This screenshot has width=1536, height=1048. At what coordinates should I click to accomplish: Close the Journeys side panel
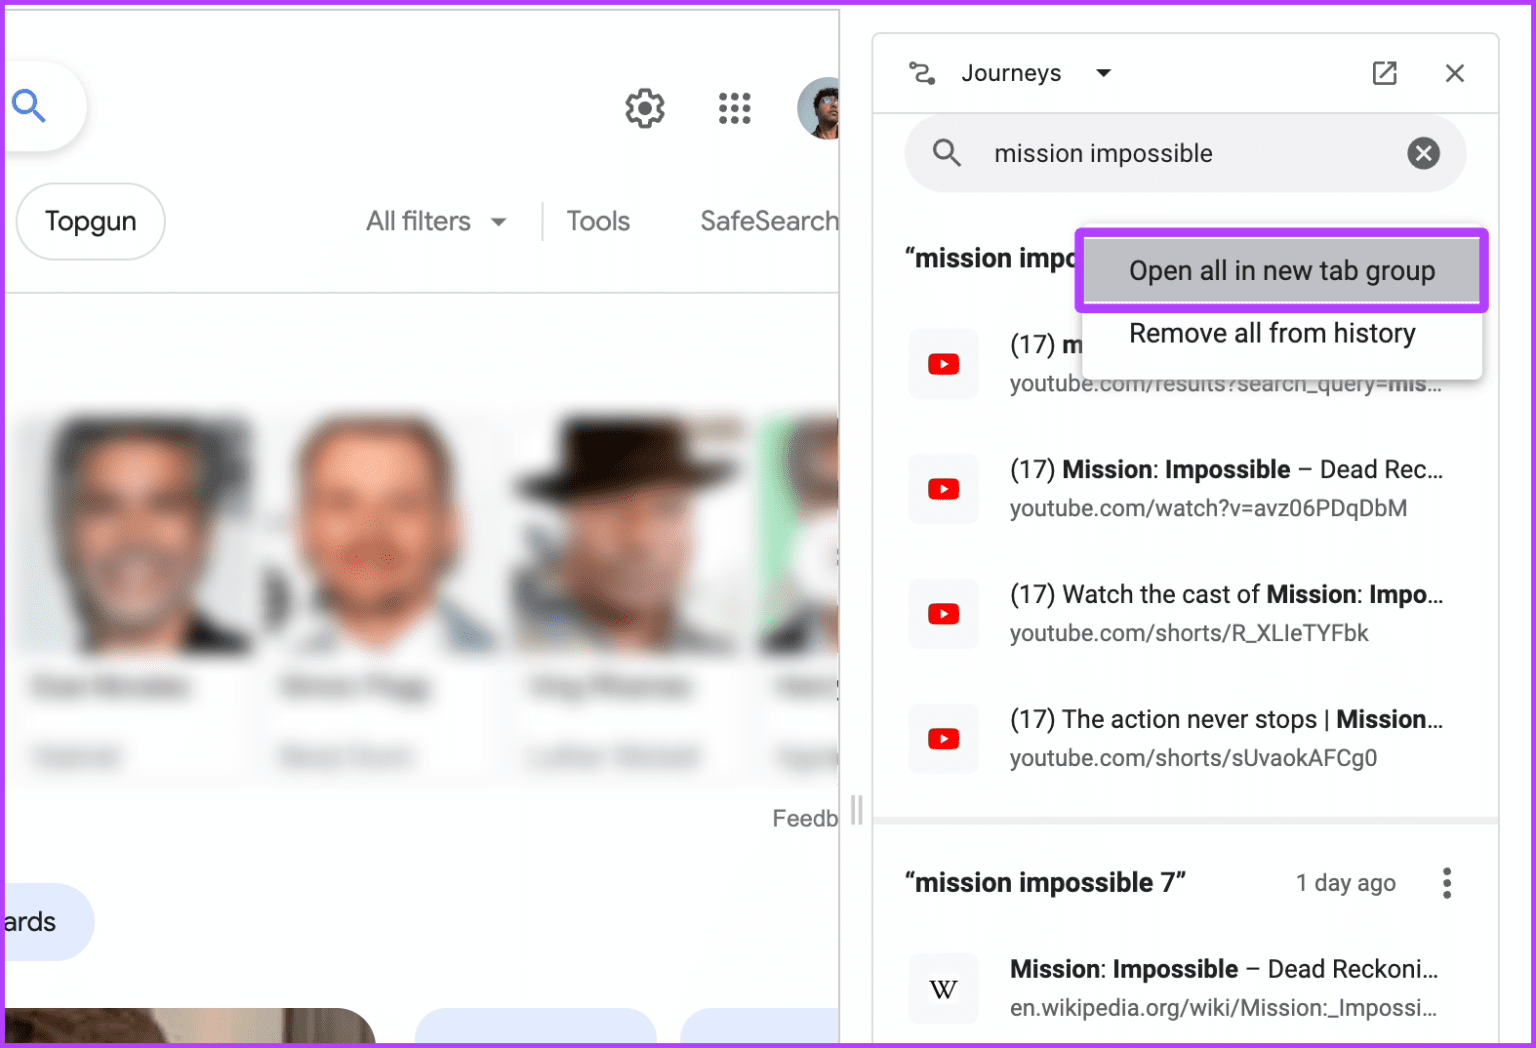(1455, 73)
